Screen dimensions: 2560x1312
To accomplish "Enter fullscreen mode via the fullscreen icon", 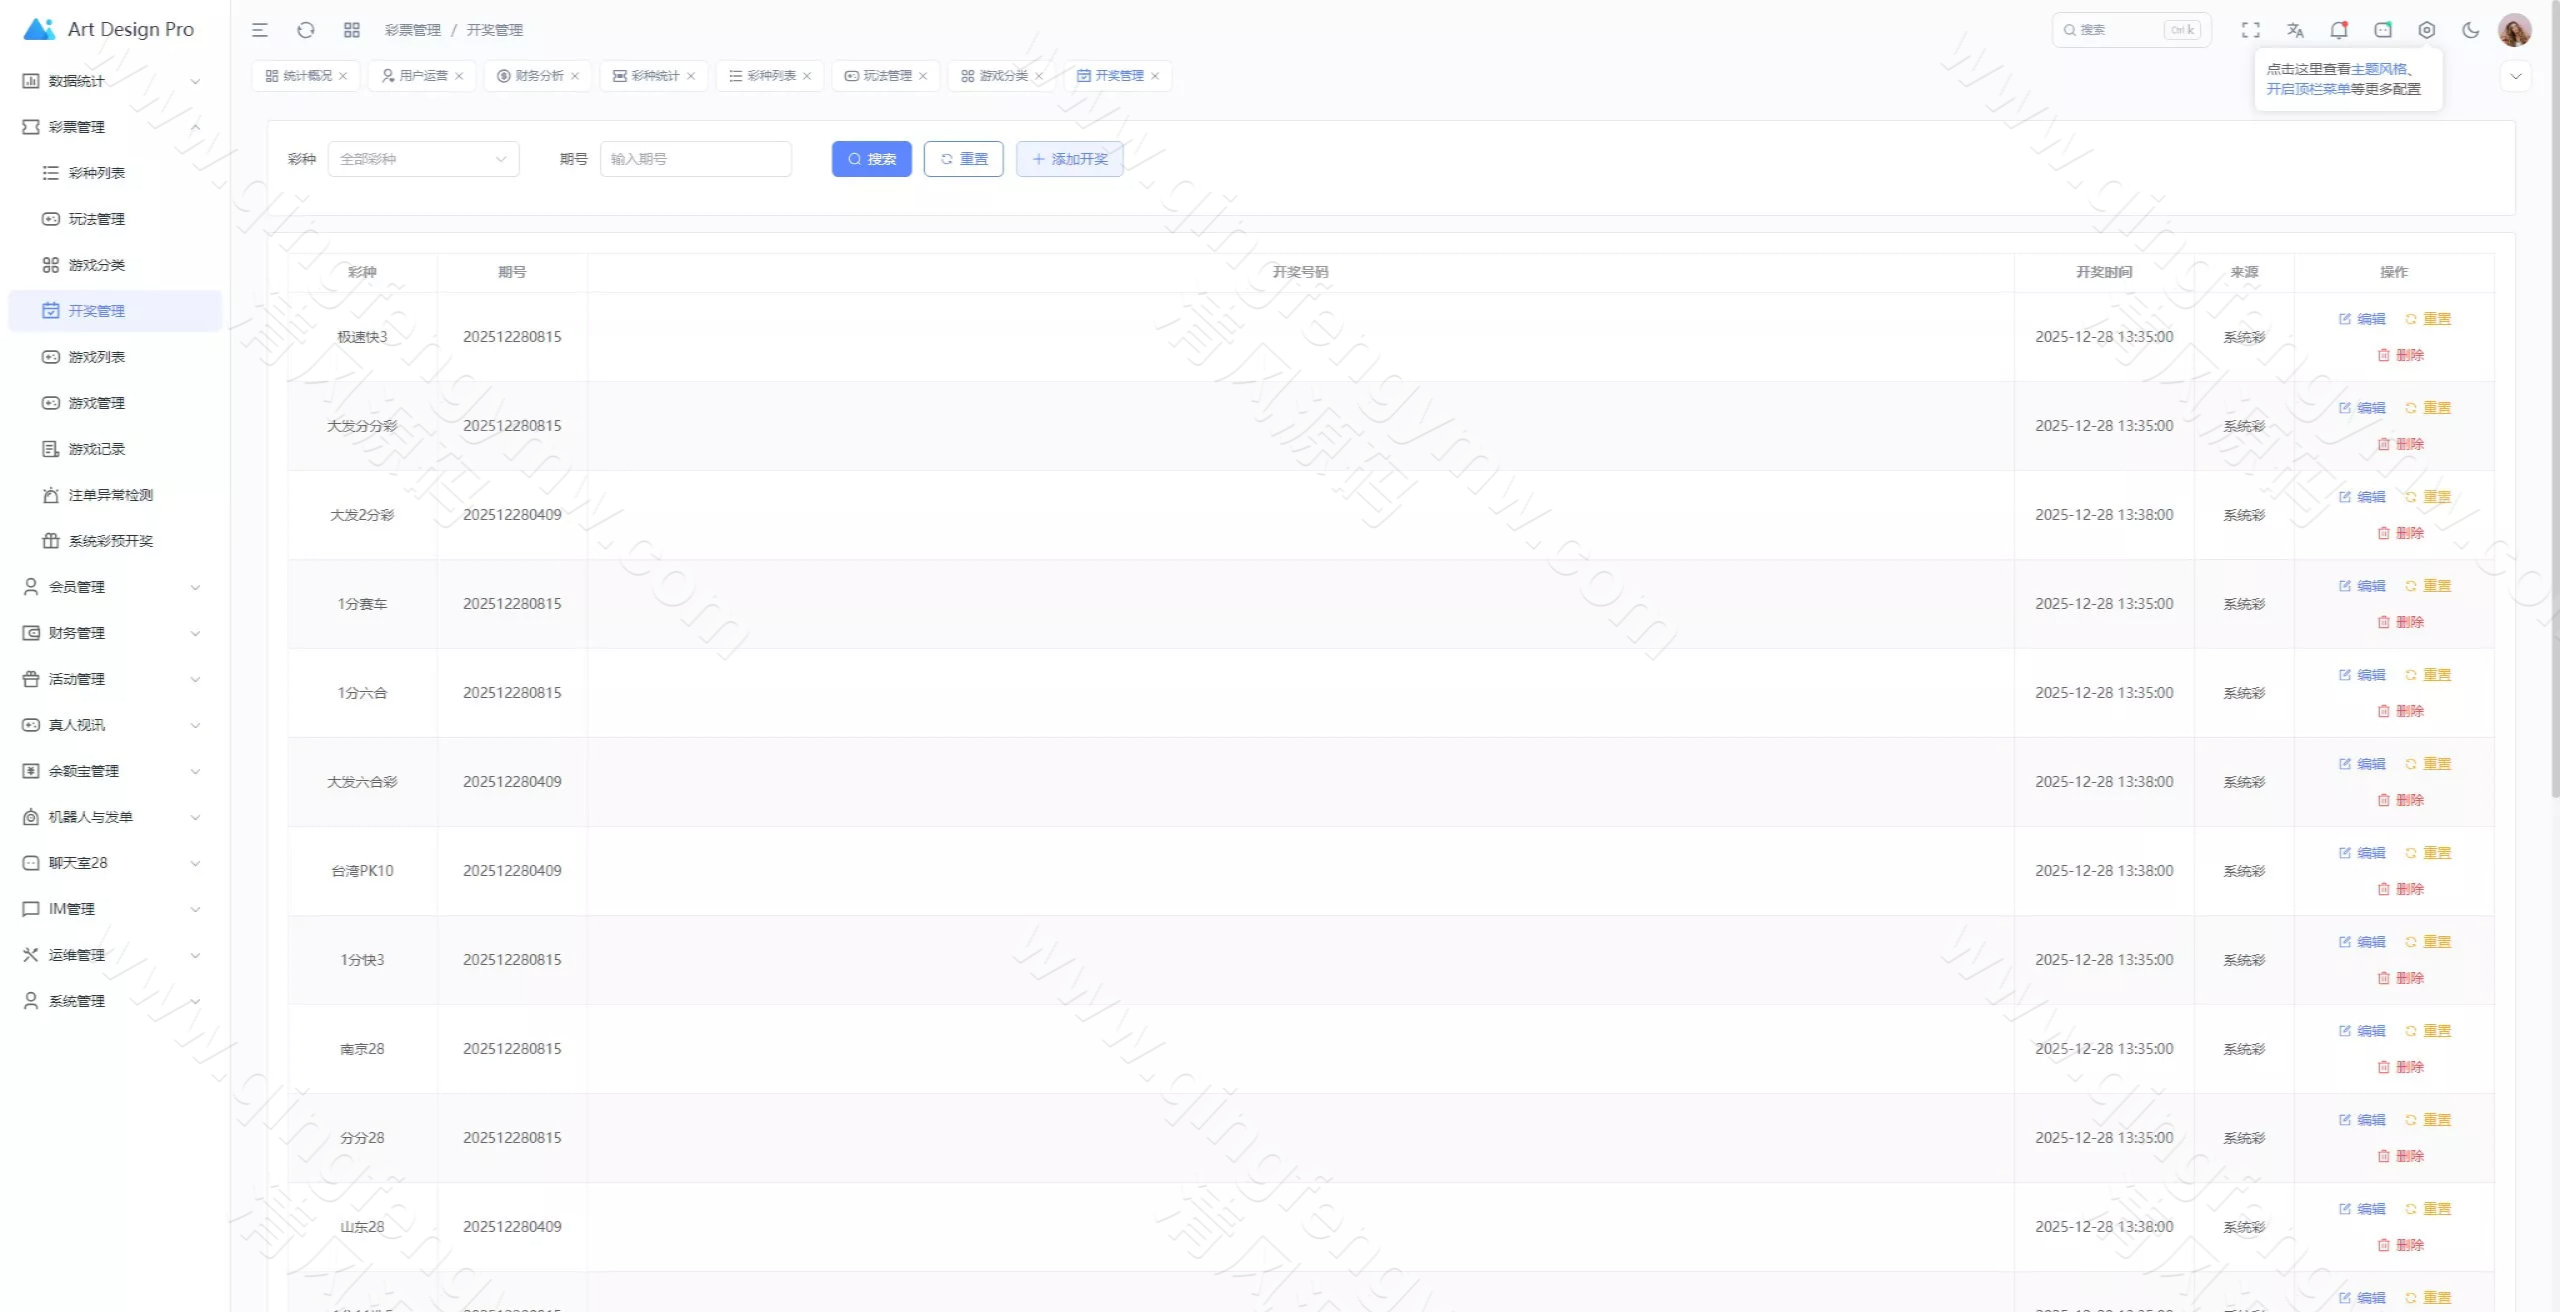I will (x=2250, y=30).
